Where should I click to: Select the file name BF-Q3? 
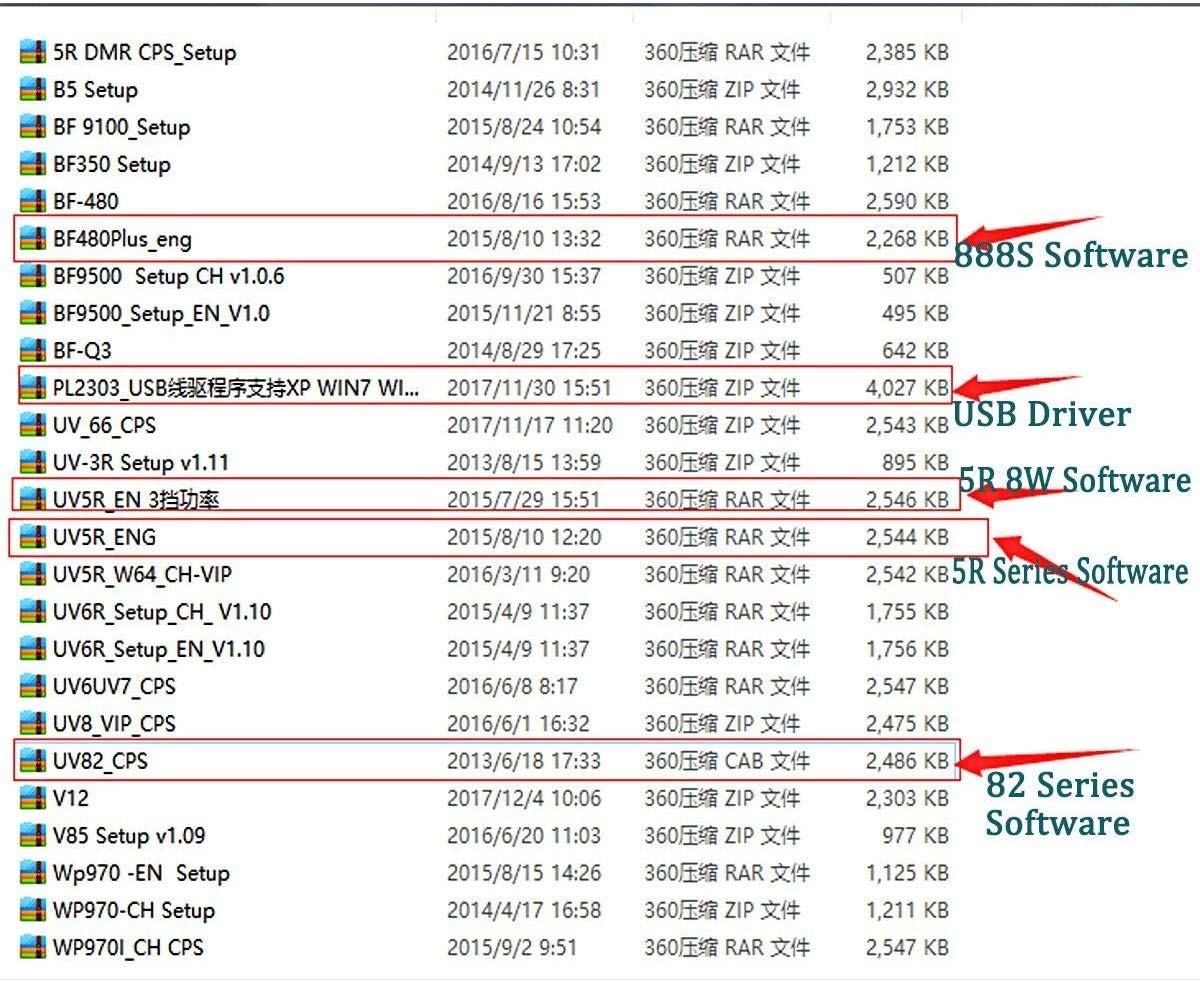tap(84, 351)
